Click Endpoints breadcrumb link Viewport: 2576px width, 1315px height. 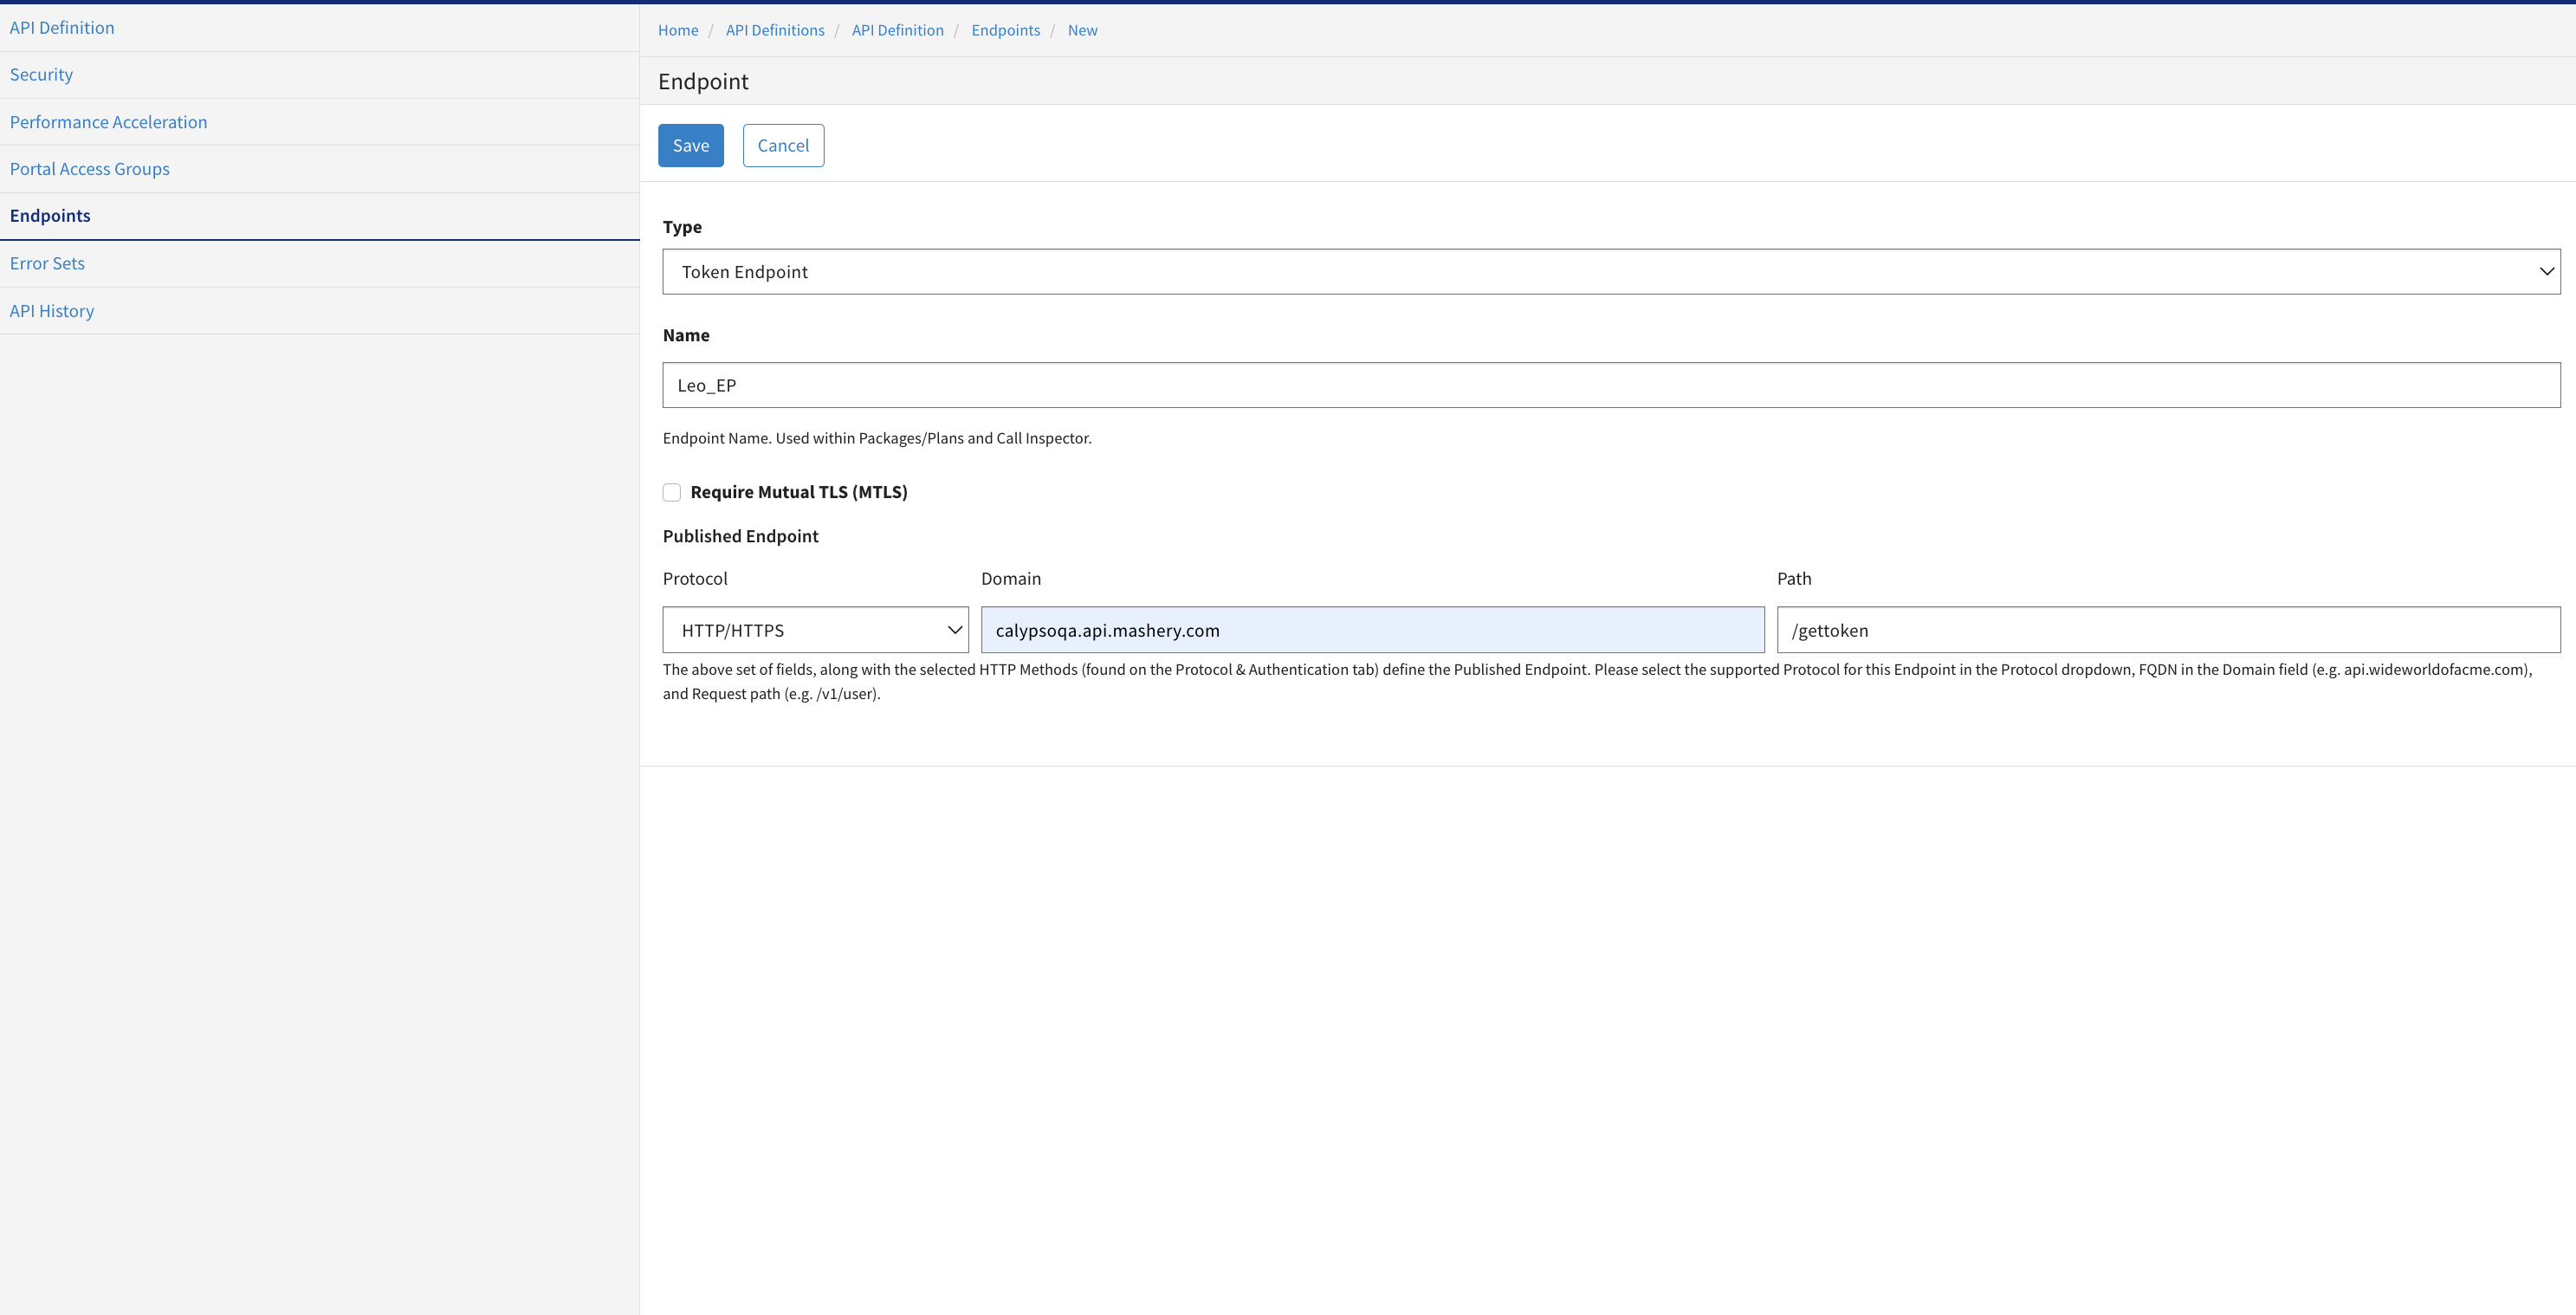pyautogui.click(x=1005, y=31)
